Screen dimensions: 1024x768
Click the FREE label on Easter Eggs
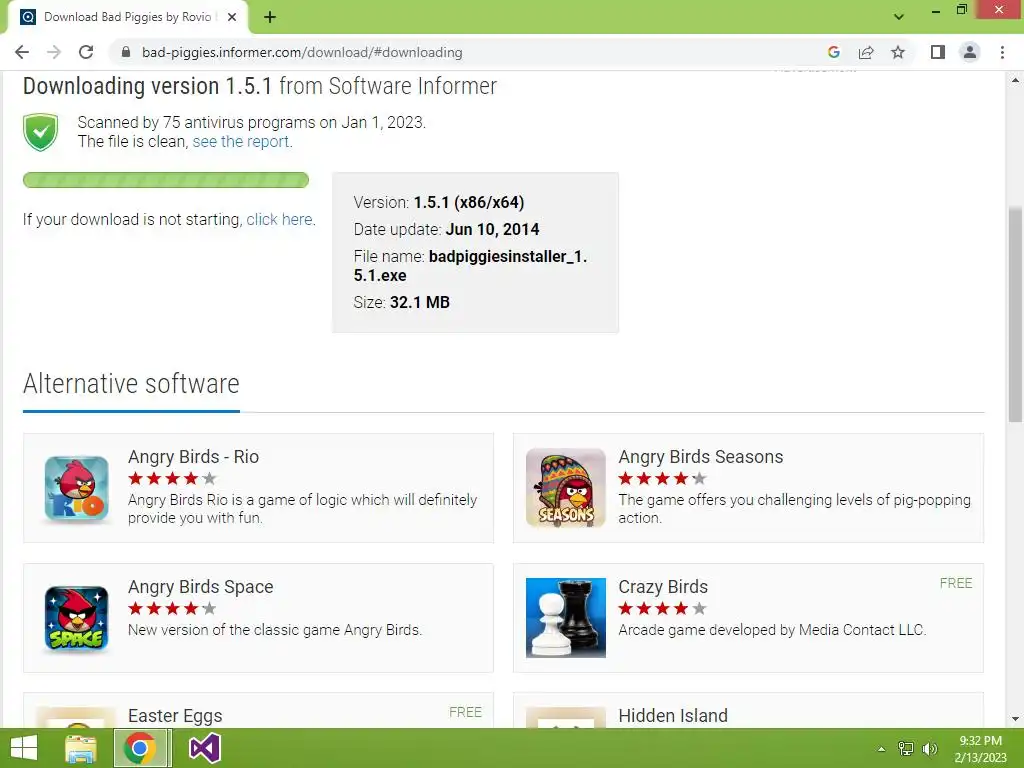tap(466, 712)
